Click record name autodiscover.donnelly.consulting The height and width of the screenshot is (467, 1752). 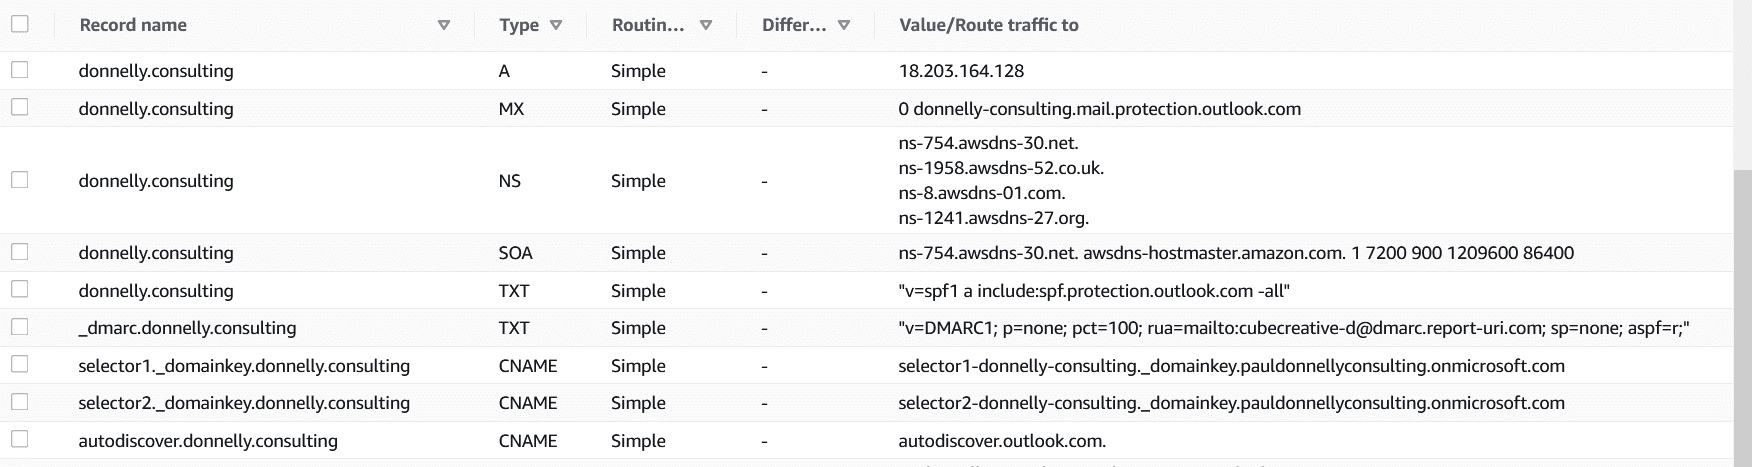[208, 441]
